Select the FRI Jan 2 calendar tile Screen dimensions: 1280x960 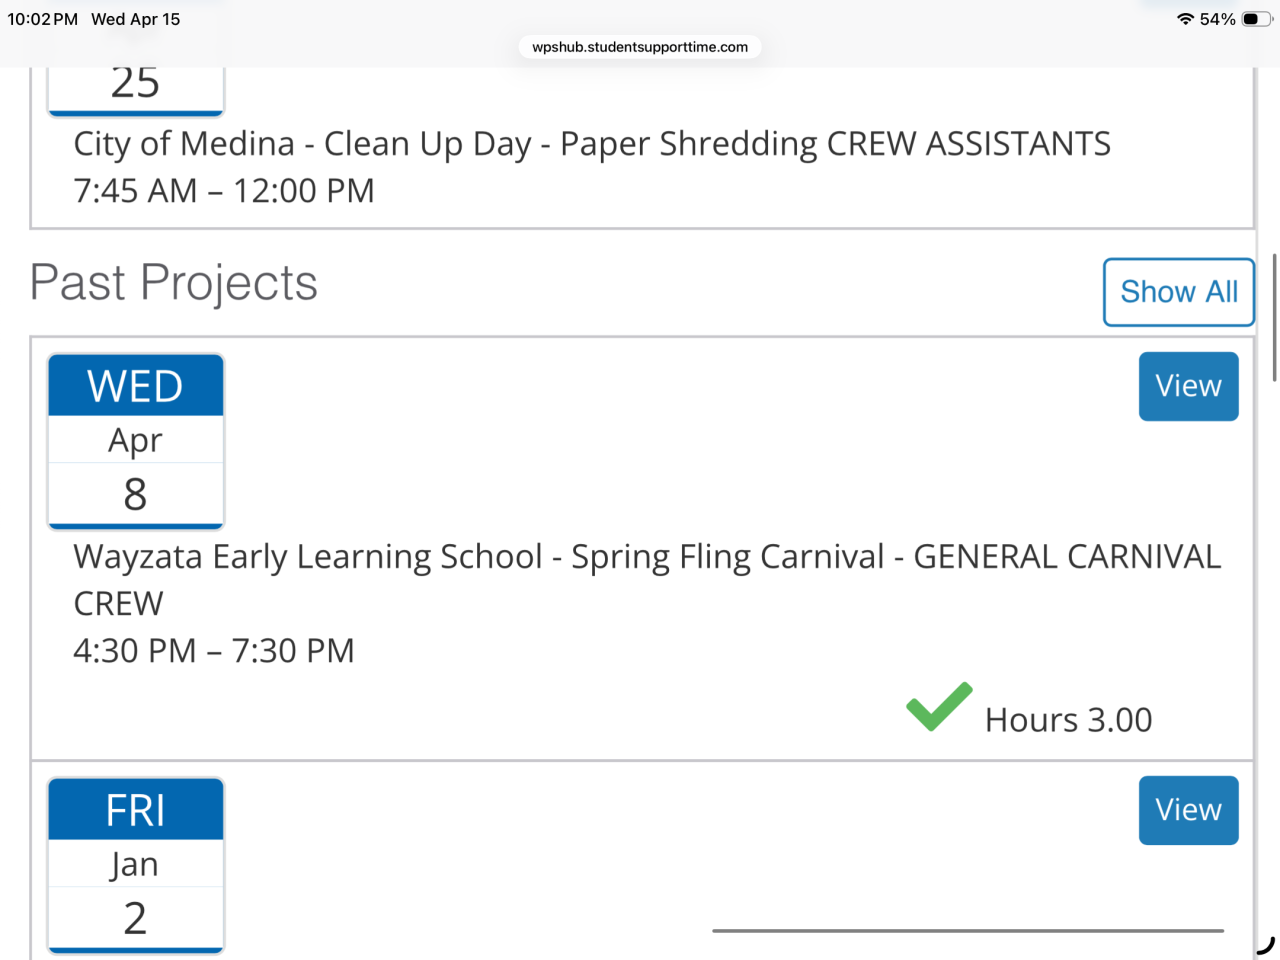tap(136, 865)
